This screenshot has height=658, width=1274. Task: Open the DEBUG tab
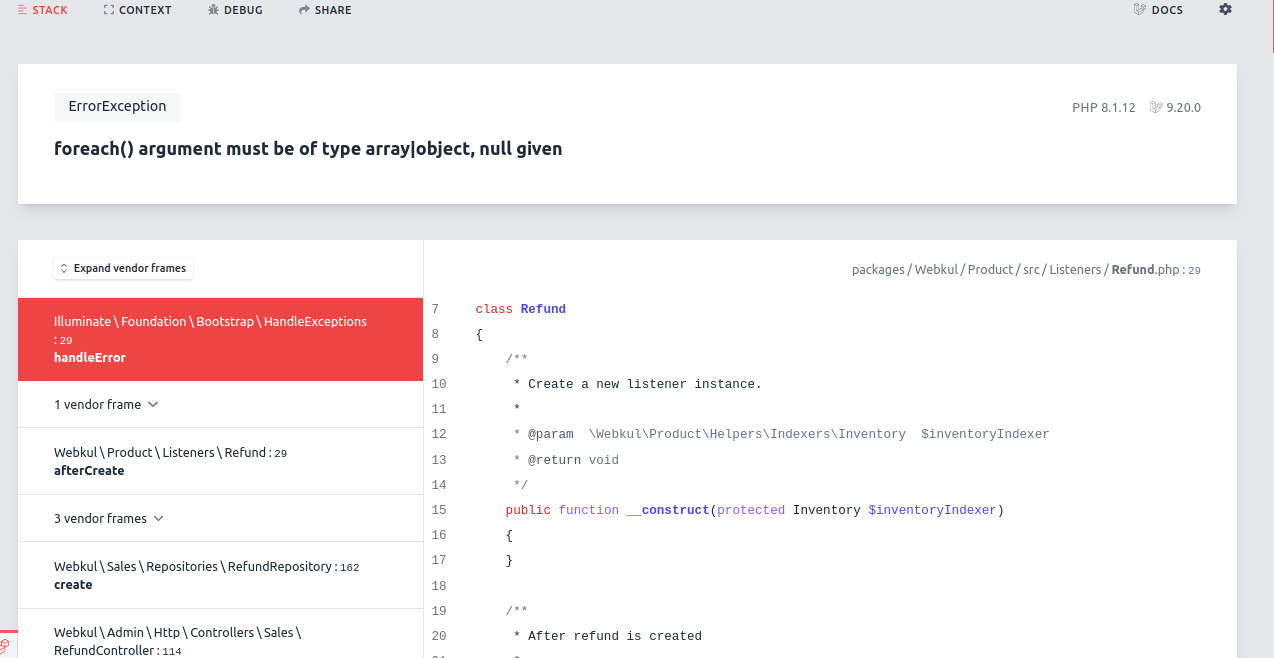(x=235, y=10)
